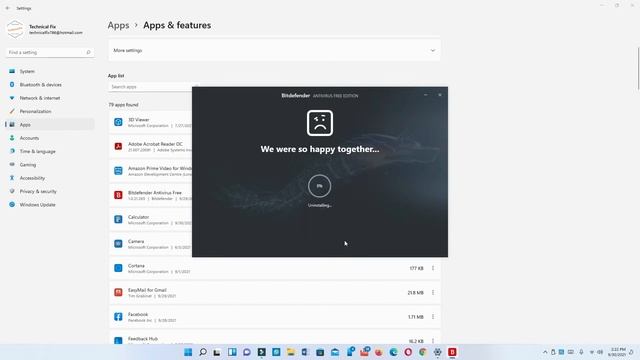This screenshot has width=640, height=360.
Task: Click the Settings window vertical scrollbar
Action: click(x=638, y=69)
